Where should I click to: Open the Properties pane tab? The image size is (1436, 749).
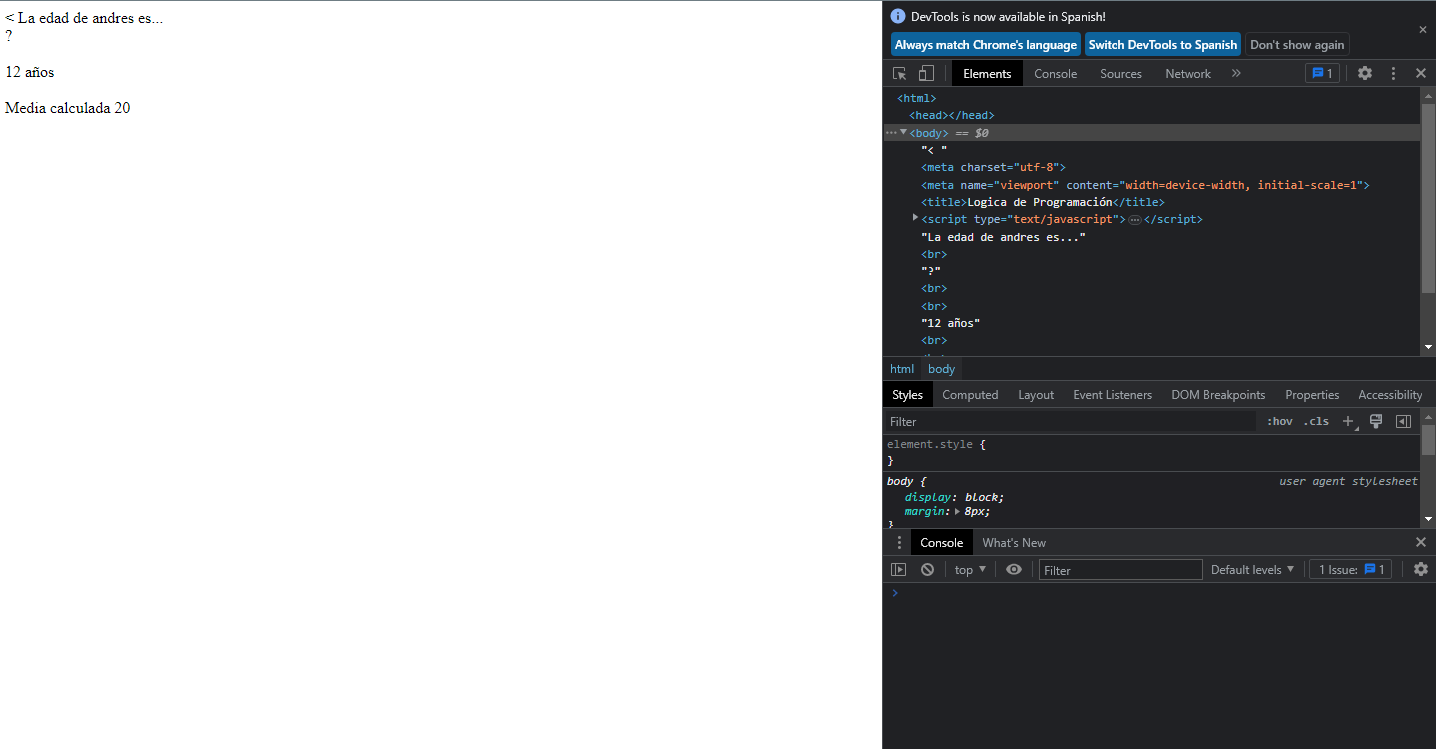1312,394
